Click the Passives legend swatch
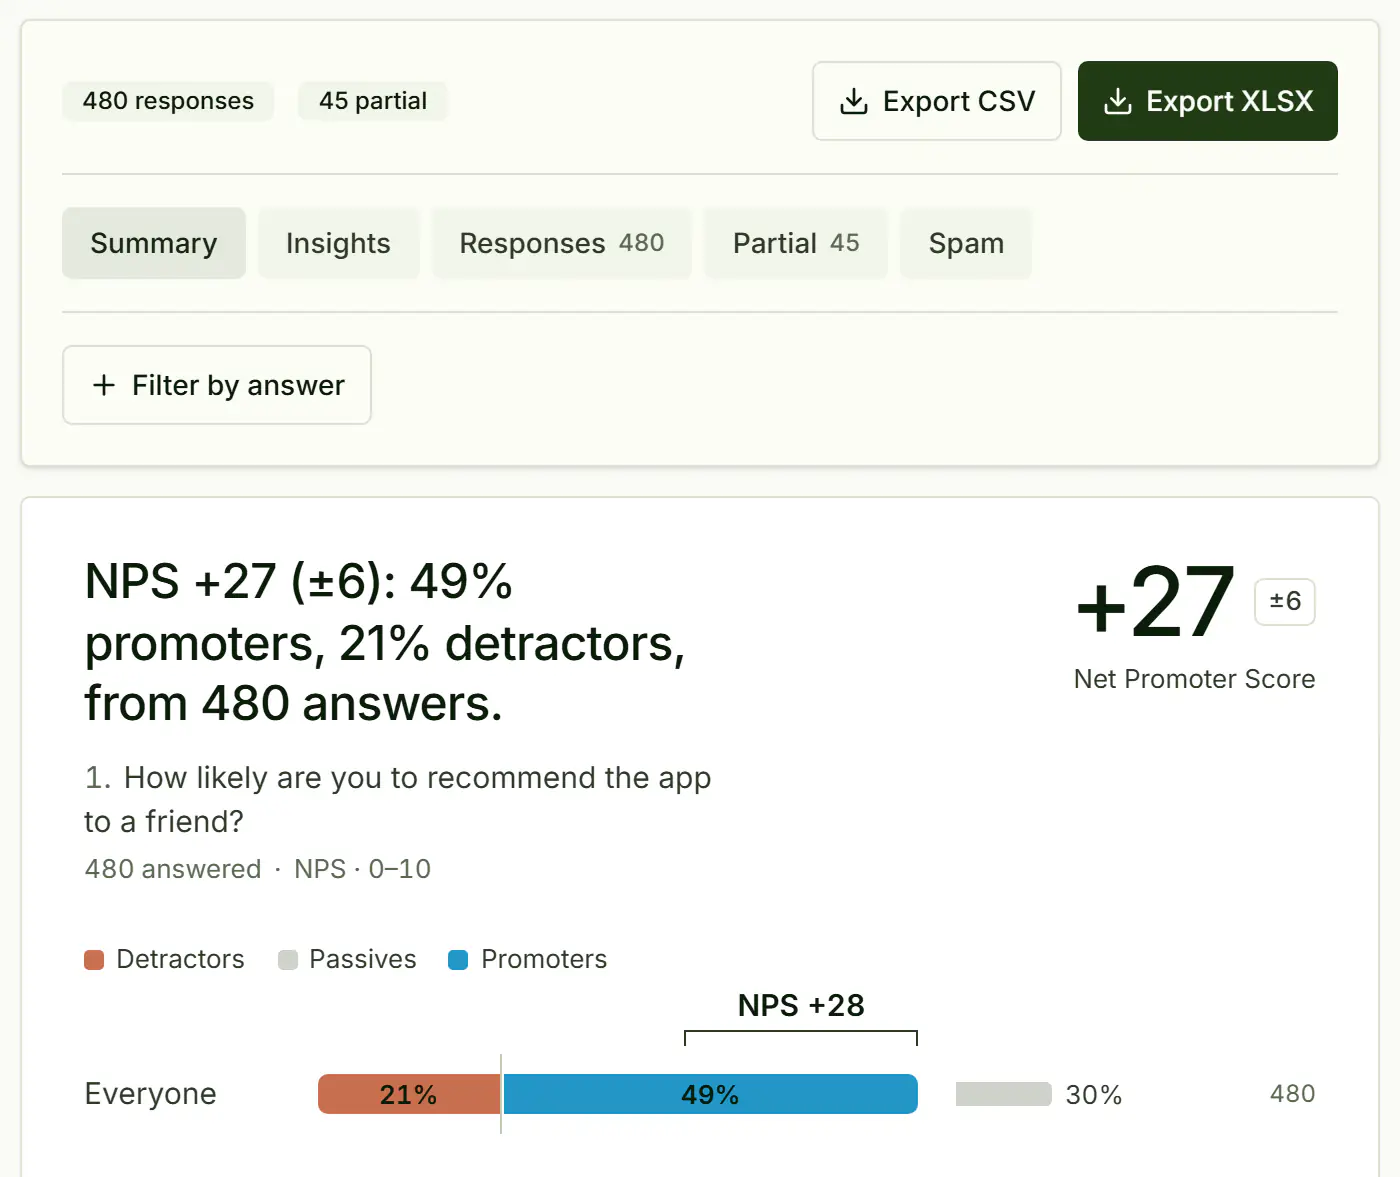Image resolution: width=1400 pixels, height=1177 pixels. point(288,960)
